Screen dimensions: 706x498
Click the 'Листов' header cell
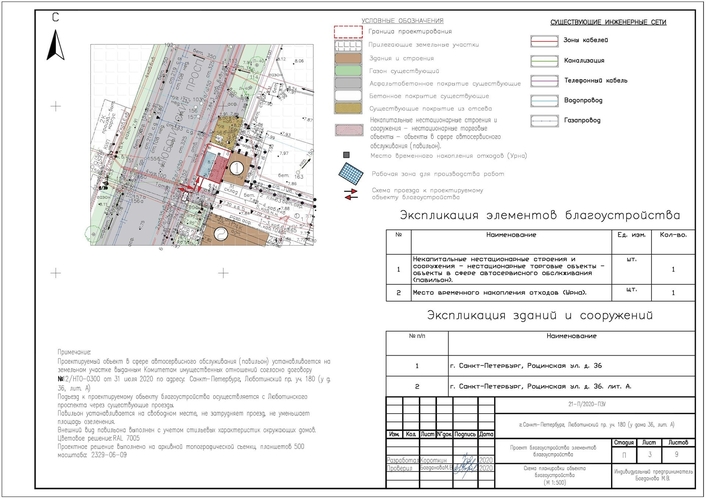click(x=678, y=443)
